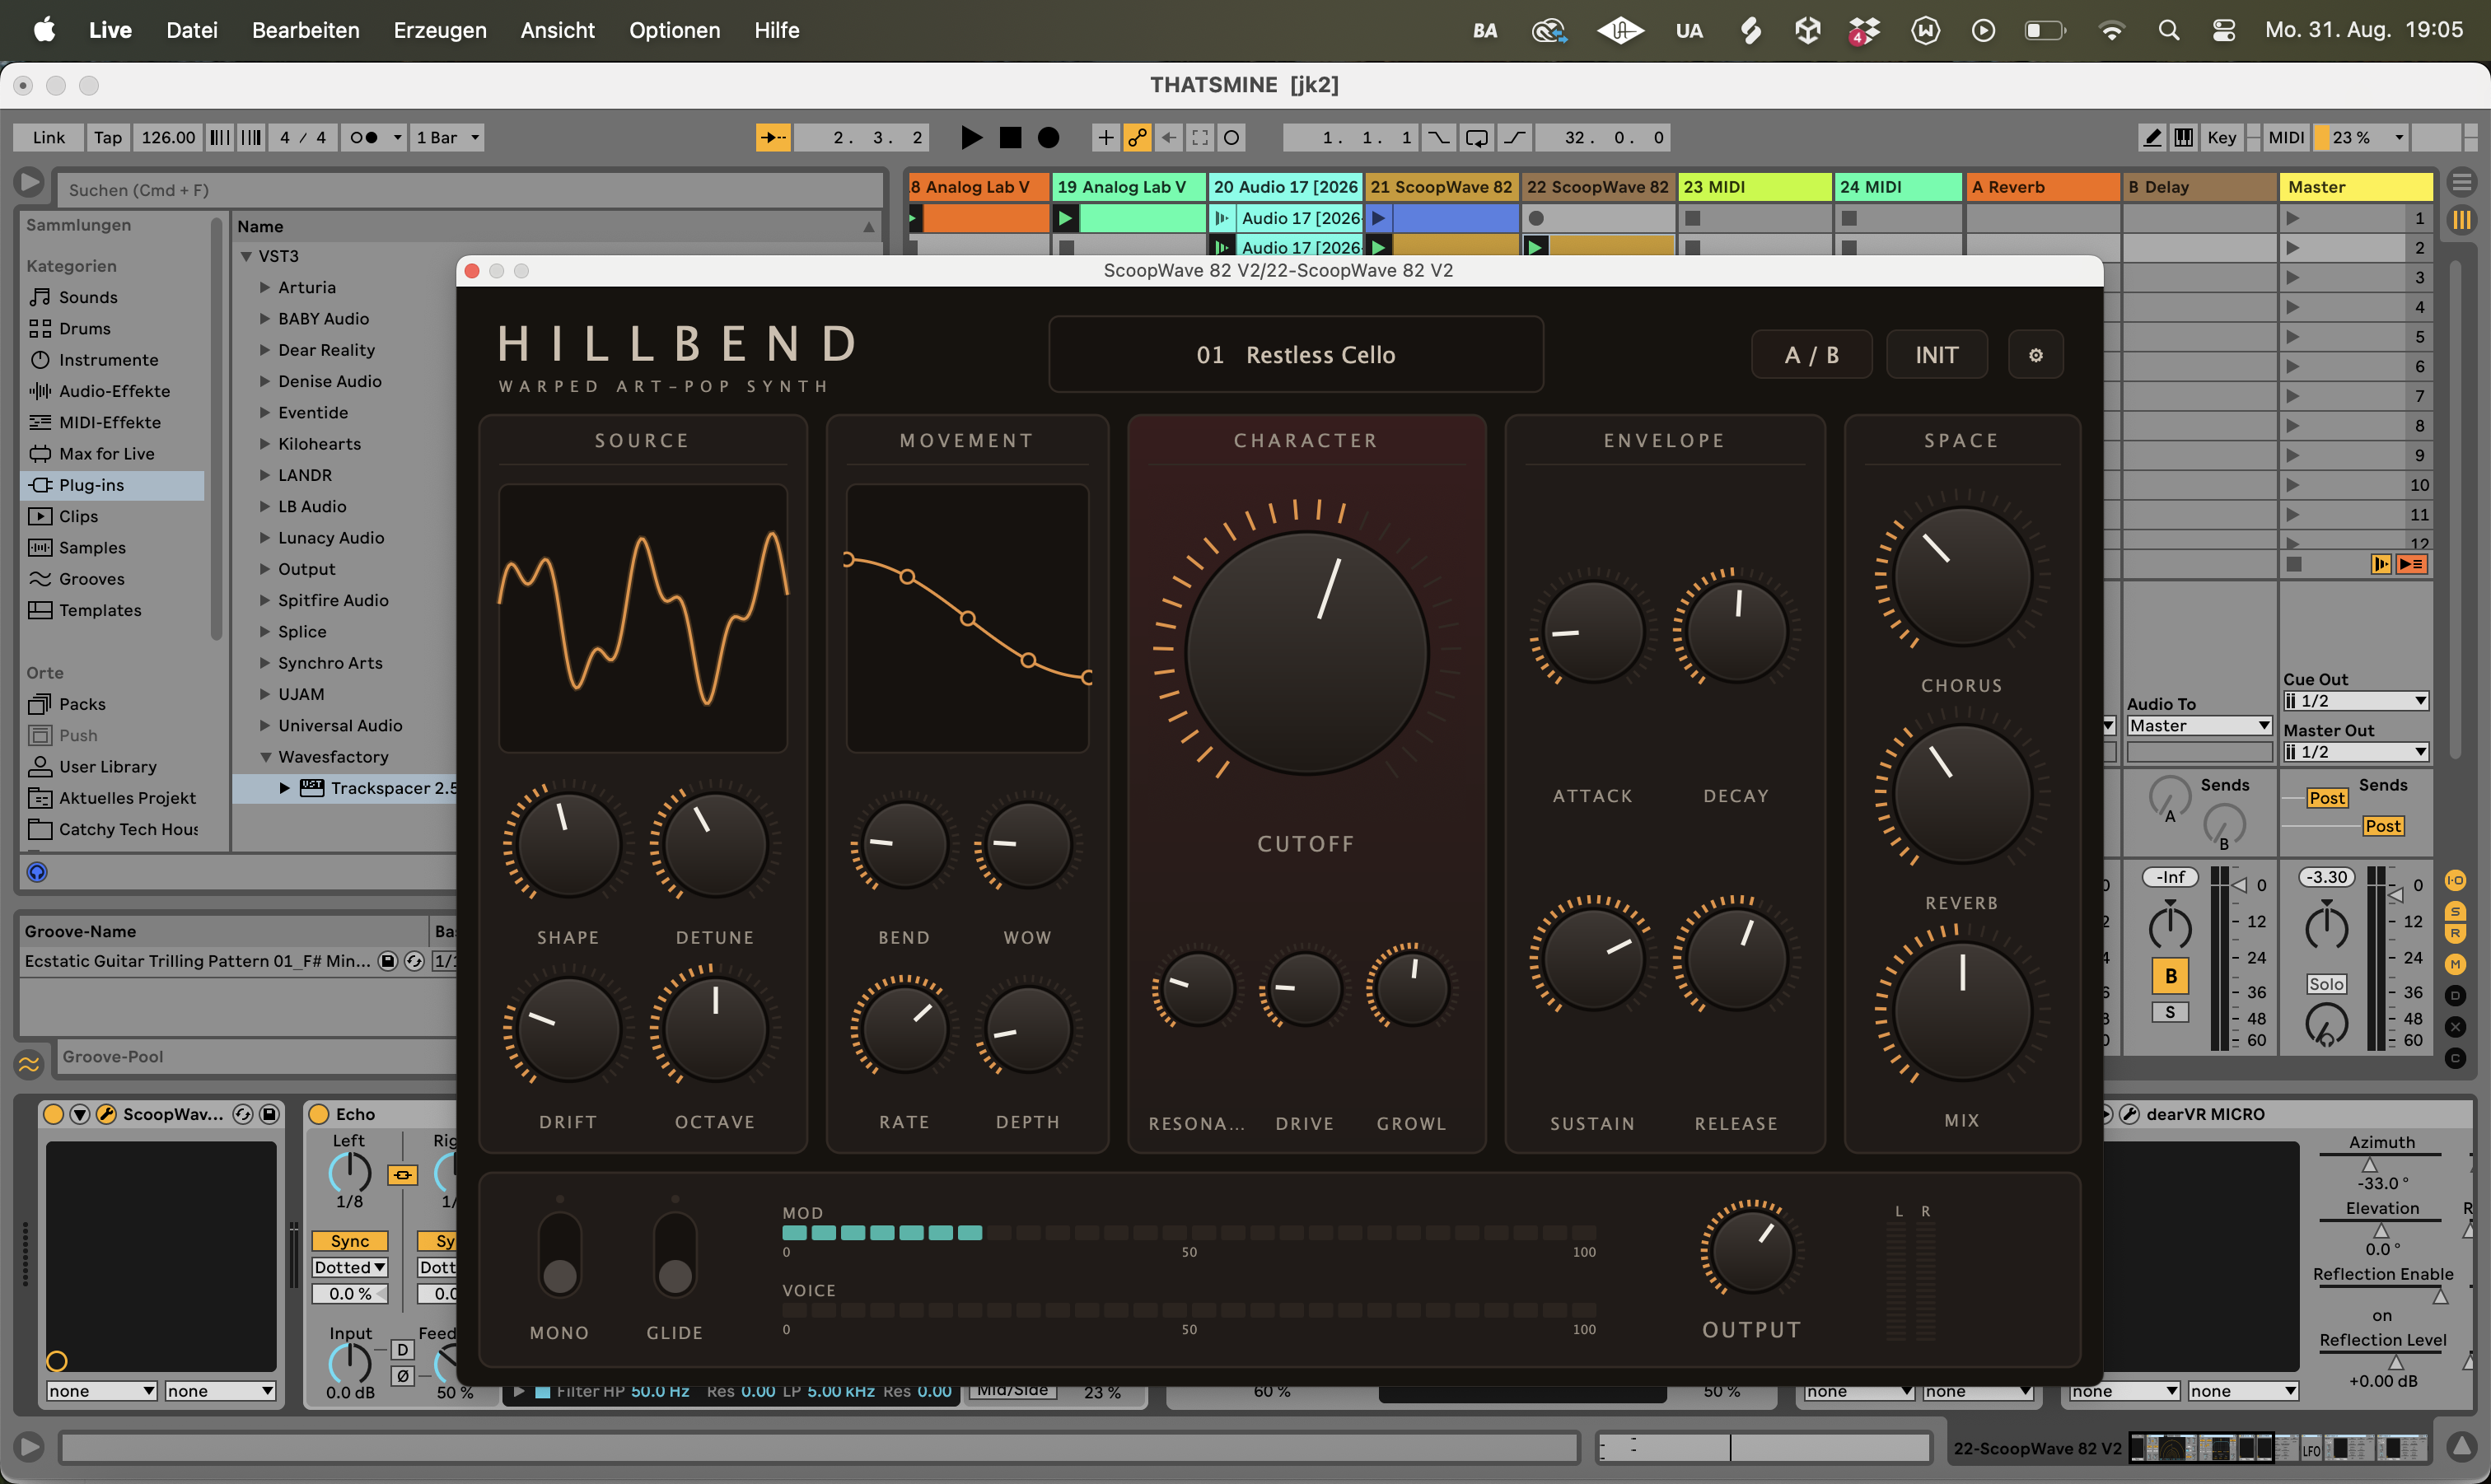Enable Key map mode

tap(2221, 138)
